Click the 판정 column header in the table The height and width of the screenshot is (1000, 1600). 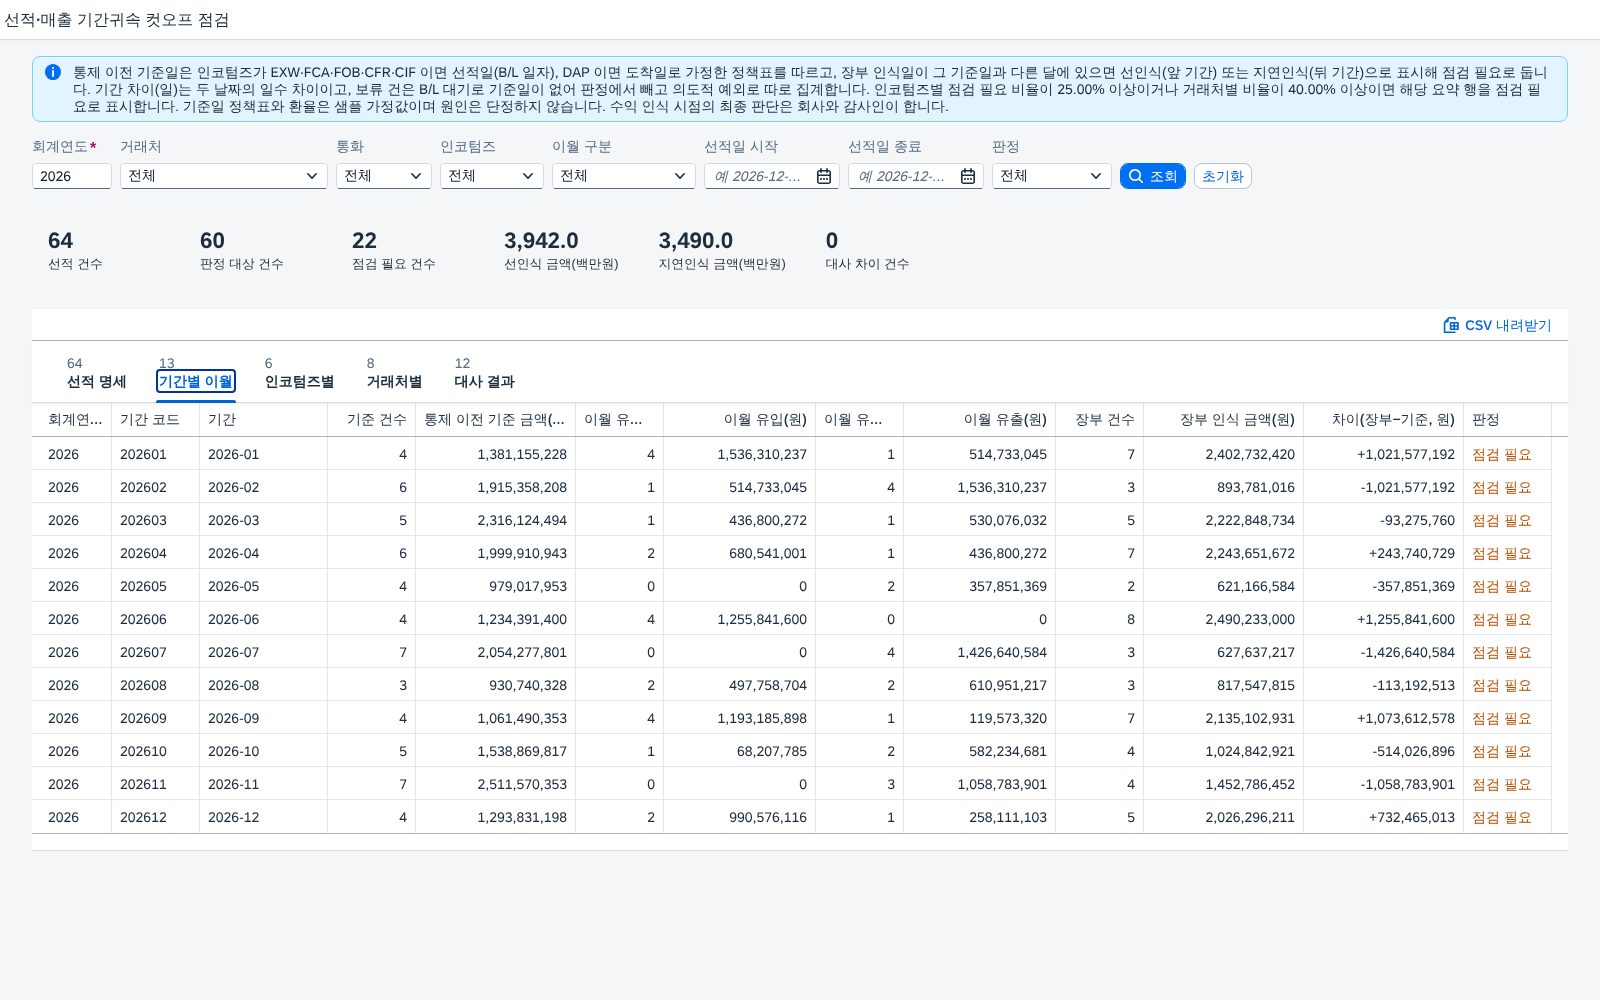click(x=1508, y=420)
